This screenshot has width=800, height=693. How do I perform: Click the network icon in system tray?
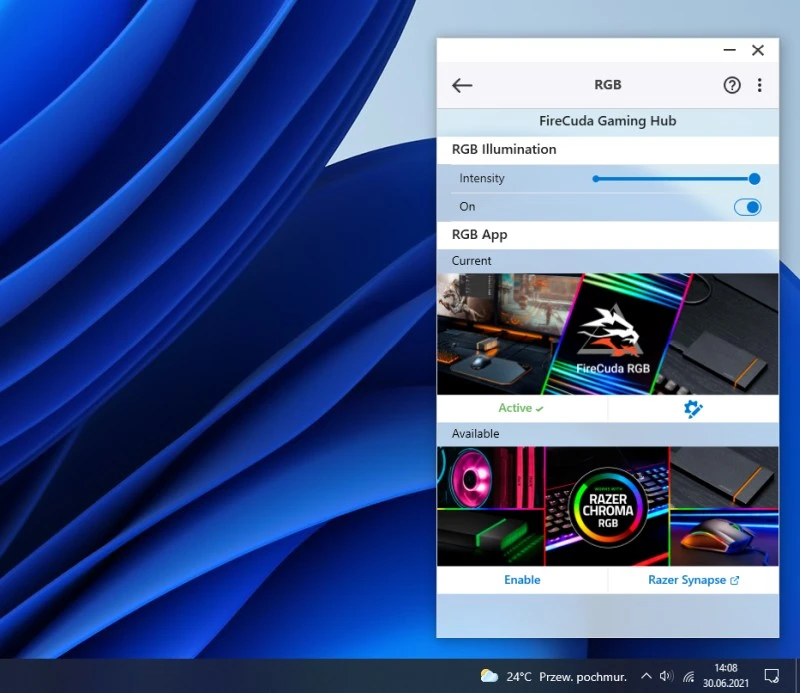(689, 676)
